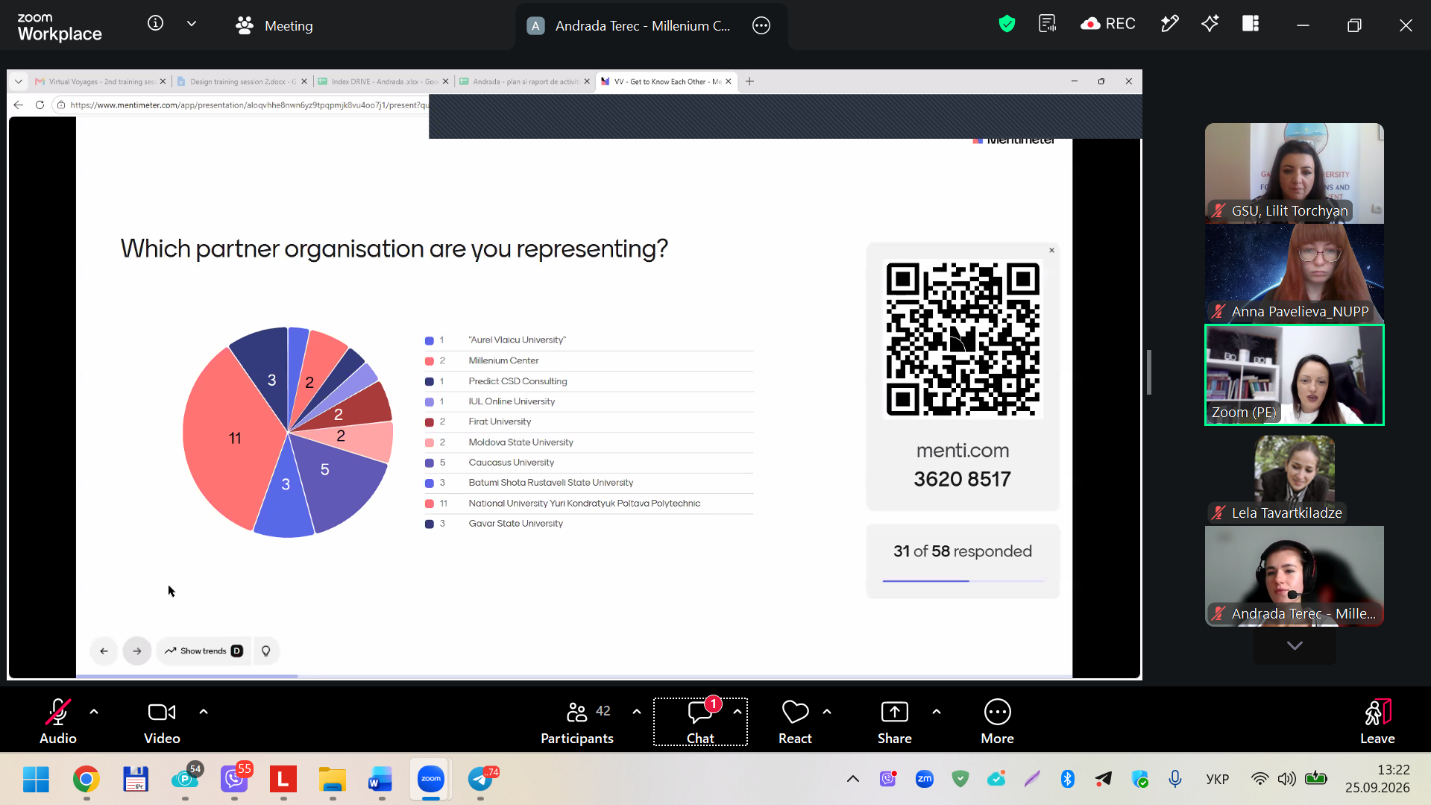
Task: Open the Chat panel
Action: tap(700, 721)
